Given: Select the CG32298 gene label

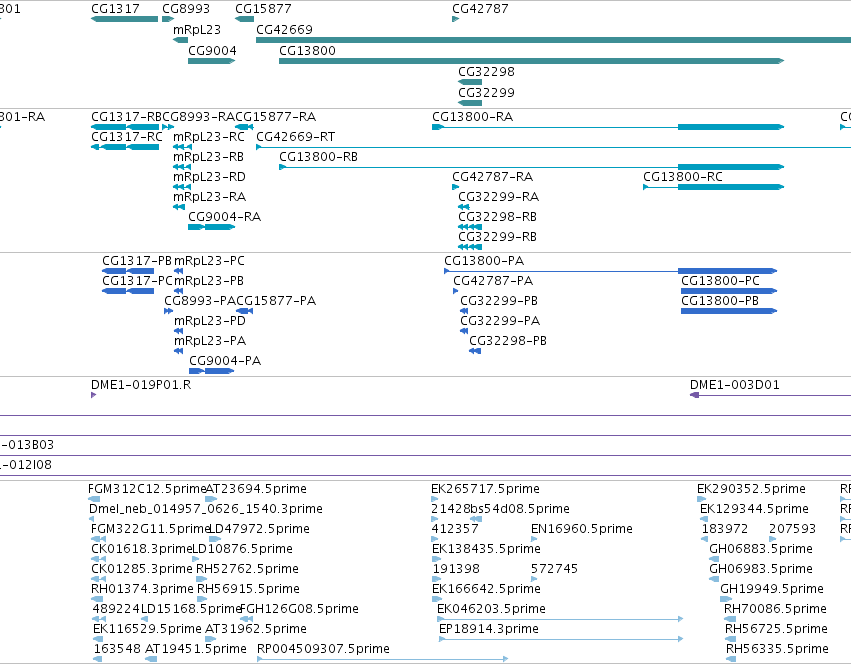Looking at the screenshot, I should (x=486, y=72).
